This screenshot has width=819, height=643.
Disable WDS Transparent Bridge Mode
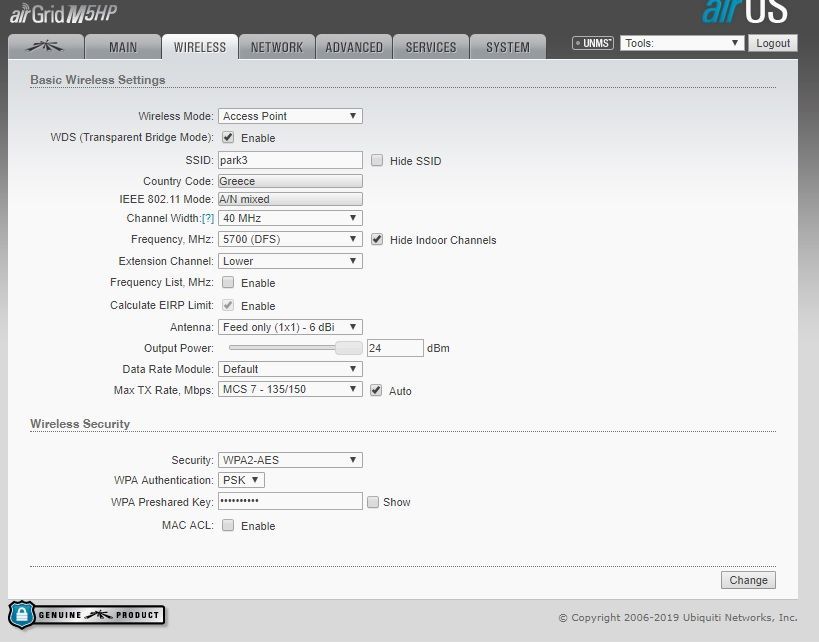[227, 138]
